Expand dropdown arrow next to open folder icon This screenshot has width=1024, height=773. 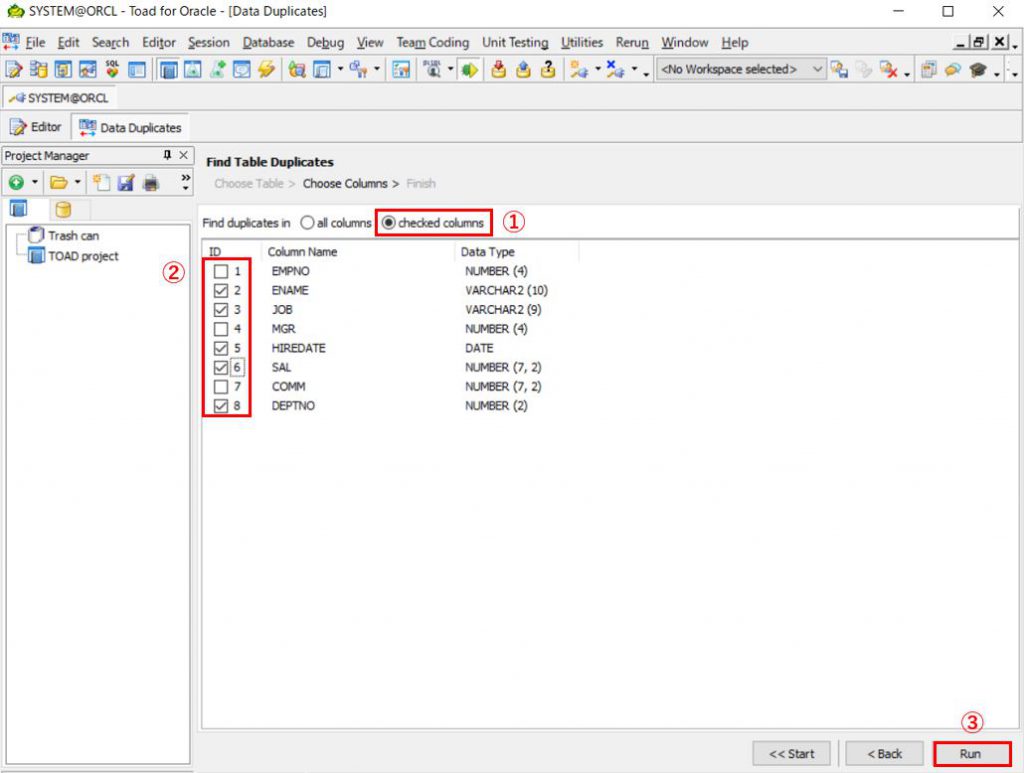pyautogui.click(x=77, y=183)
